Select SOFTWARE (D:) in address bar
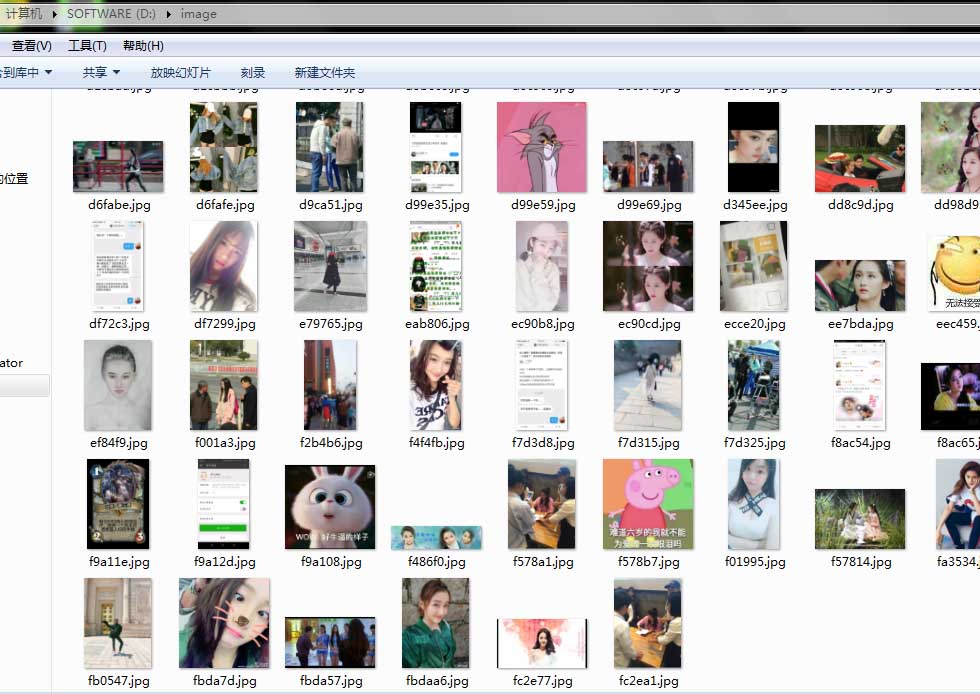The image size is (980, 694). click(111, 14)
